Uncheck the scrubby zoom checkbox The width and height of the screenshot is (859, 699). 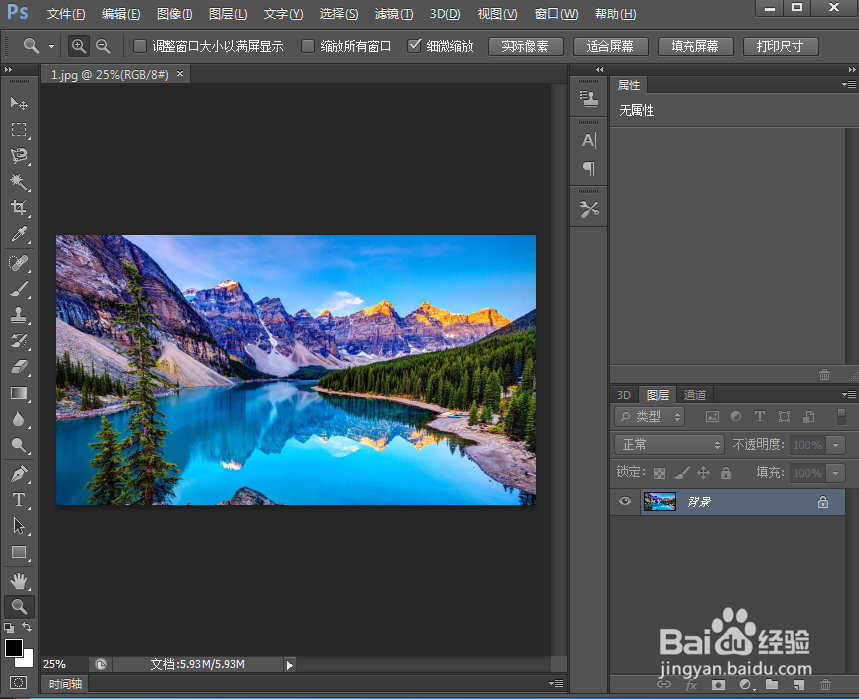pyautogui.click(x=414, y=46)
